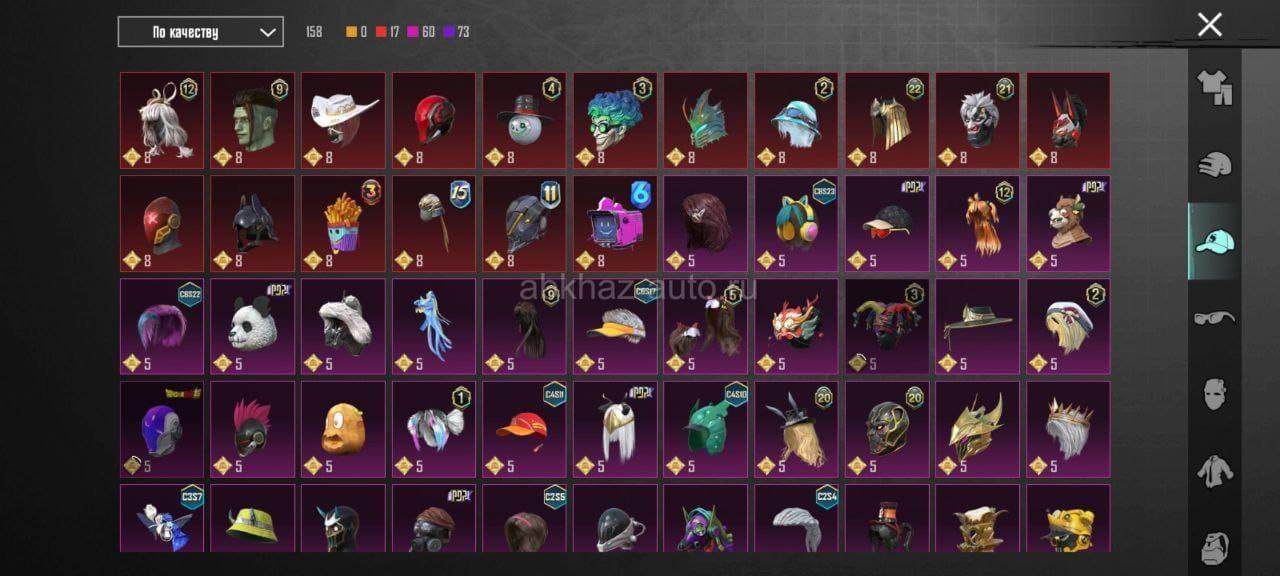Select the cap headwear category icon
Image resolution: width=1280 pixels, height=576 pixels.
1215,241
